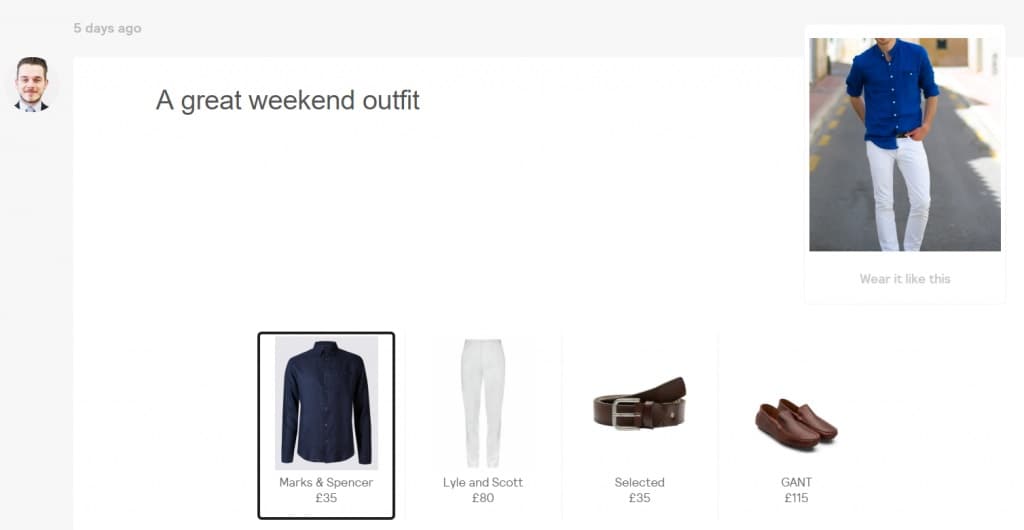Select the £80 trousers price
The image size is (1024, 530).
[483, 498]
